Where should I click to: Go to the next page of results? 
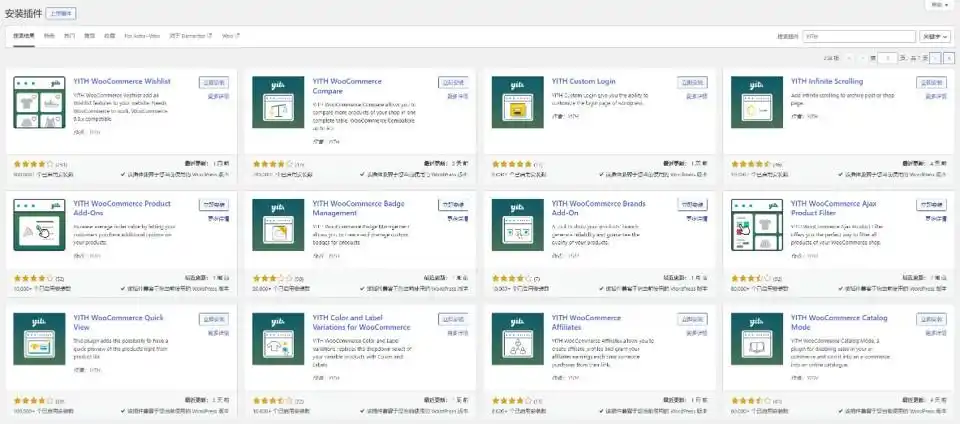(x=934, y=58)
